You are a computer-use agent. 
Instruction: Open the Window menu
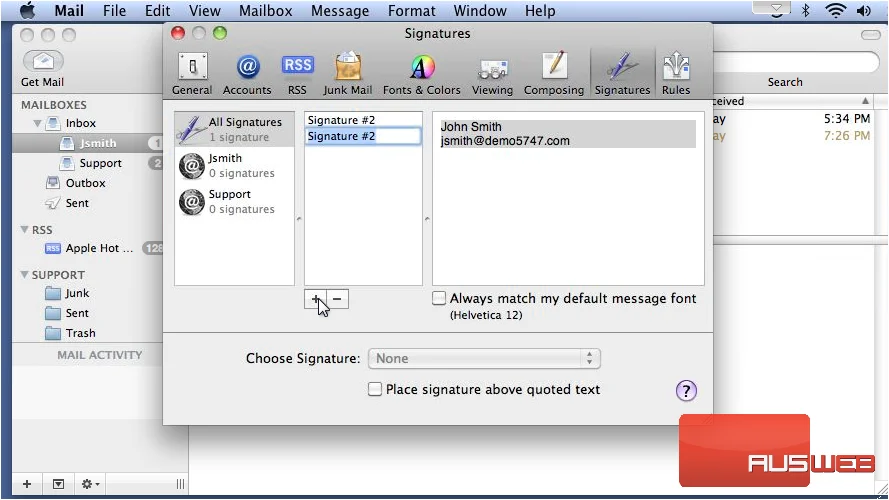pos(480,11)
